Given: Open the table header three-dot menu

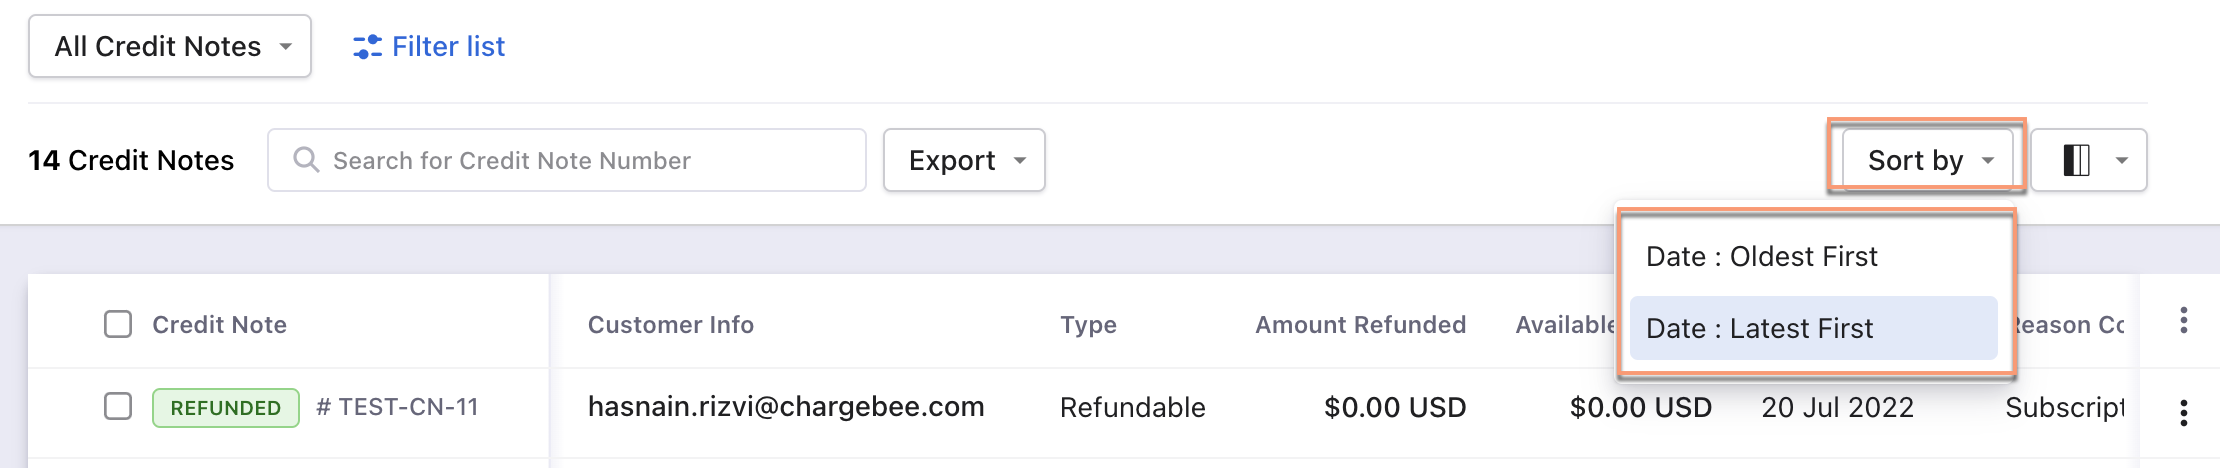Looking at the screenshot, I should [2183, 320].
